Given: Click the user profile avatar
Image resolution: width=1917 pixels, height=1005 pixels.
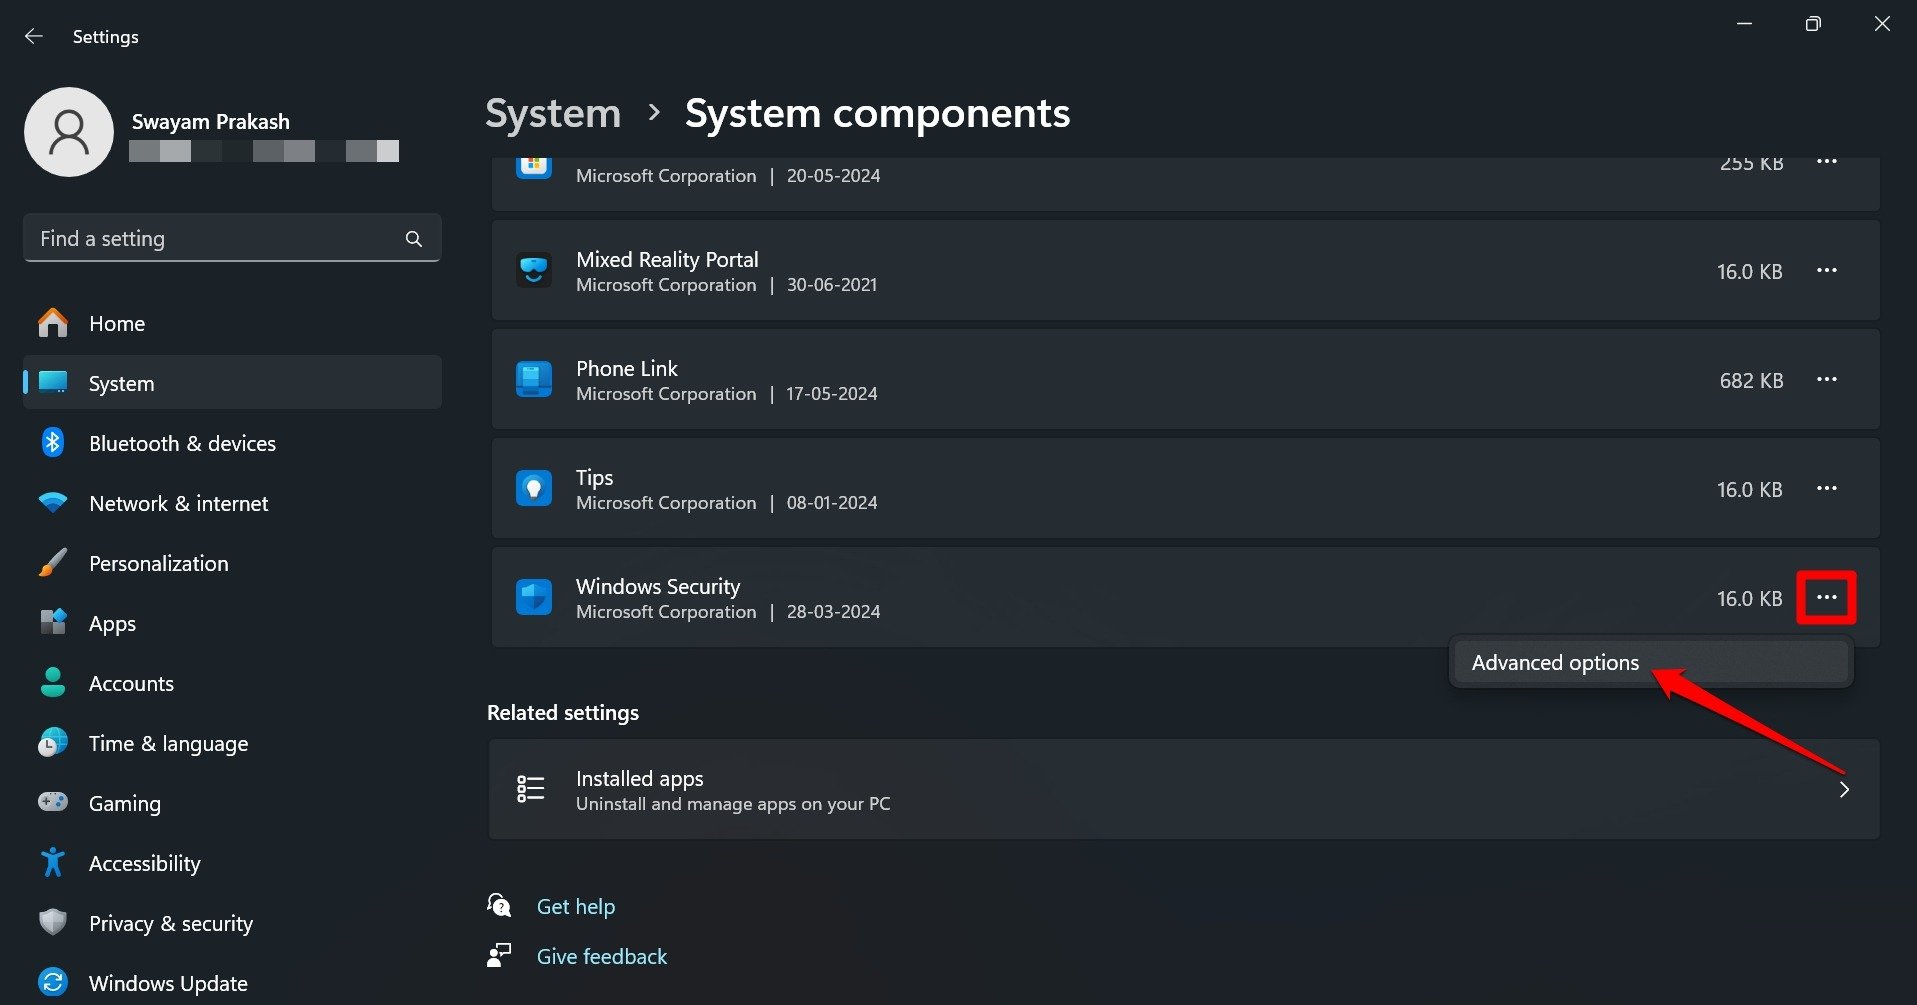Looking at the screenshot, I should [x=69, y=132].
